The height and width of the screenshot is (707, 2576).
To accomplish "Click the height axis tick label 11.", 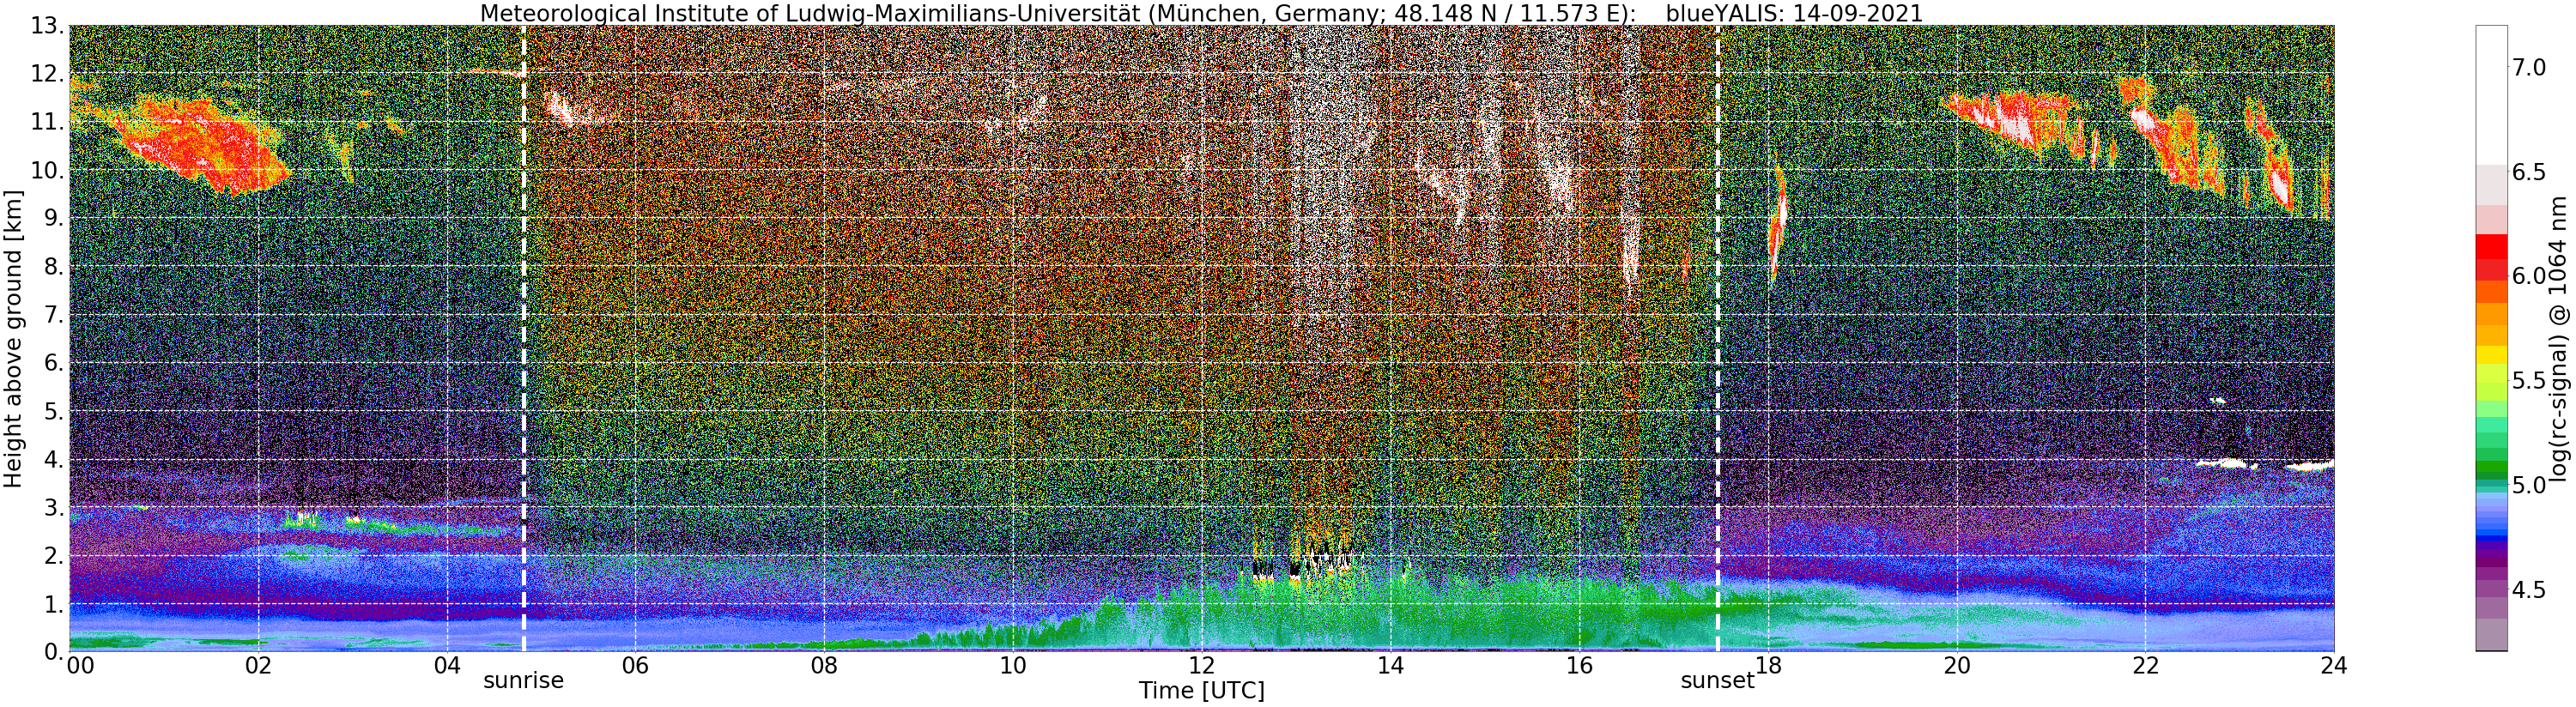I will (x=48, y=122).
